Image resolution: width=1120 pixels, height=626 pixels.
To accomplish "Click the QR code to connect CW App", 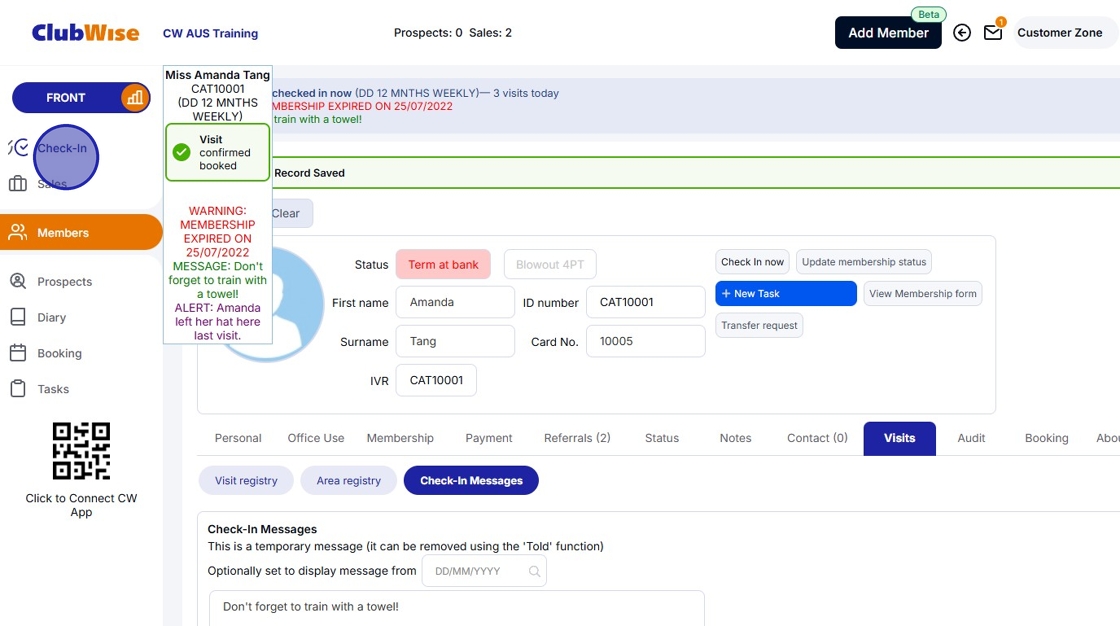I will point(81,451).
